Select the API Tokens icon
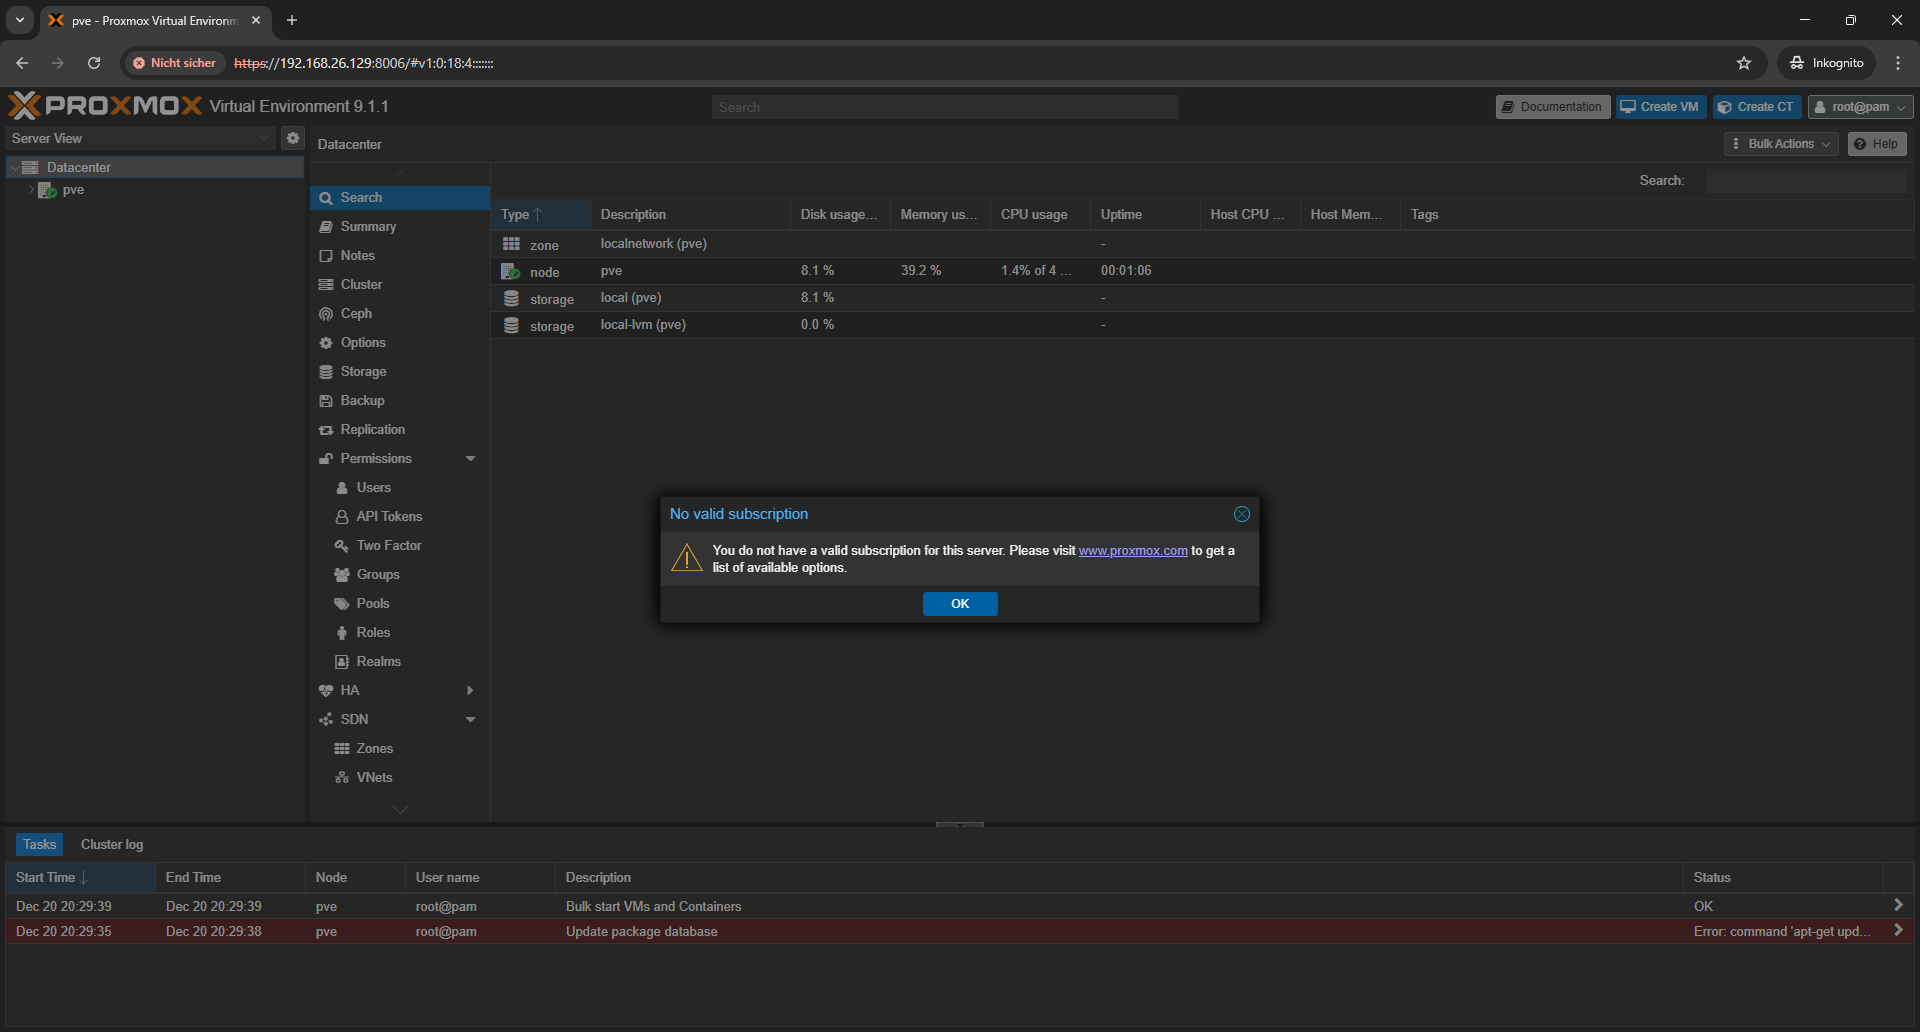 [x=342, y=516]
